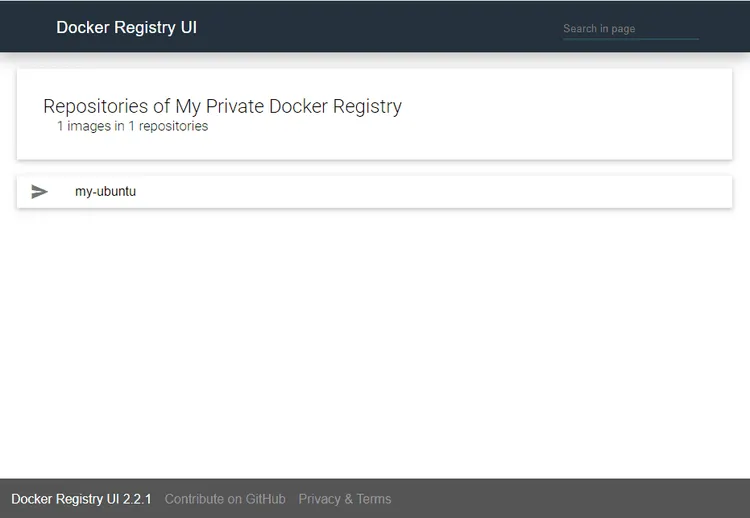Click the empty right side of the gray footer

tap(600, 499)
